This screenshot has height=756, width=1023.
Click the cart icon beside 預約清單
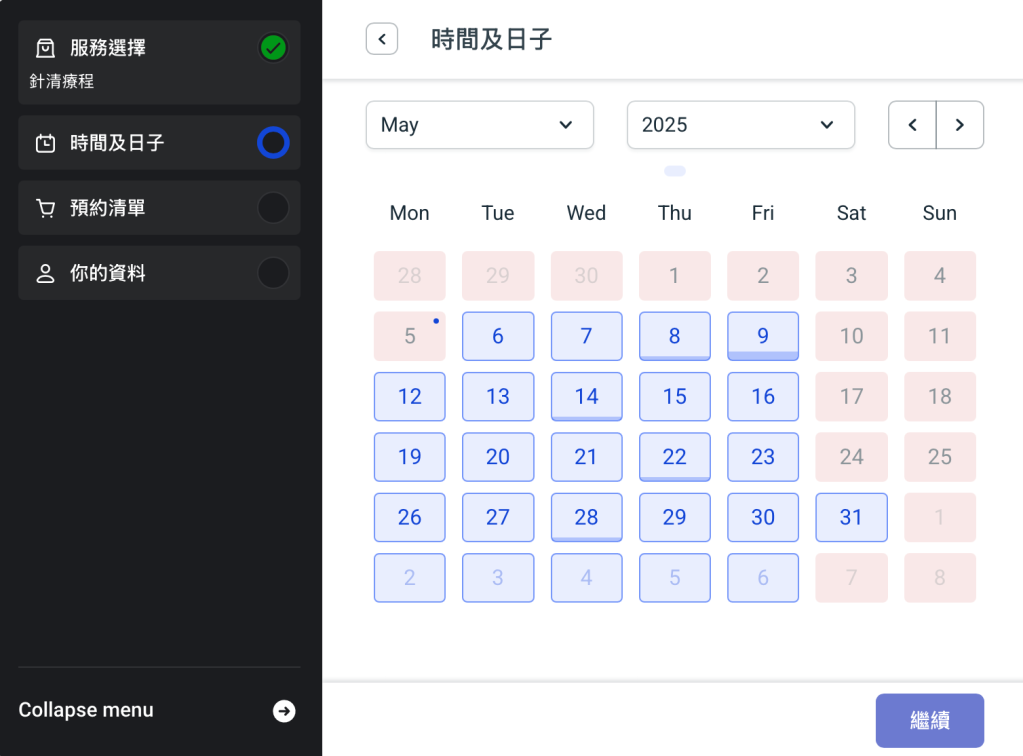[x=45, y=208]
